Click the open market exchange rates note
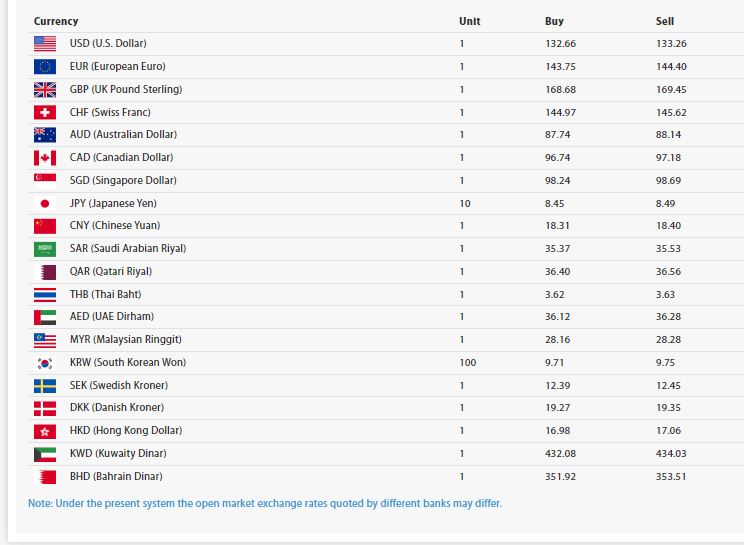Viewport: 744px width, 545px height. pos(265,503)
